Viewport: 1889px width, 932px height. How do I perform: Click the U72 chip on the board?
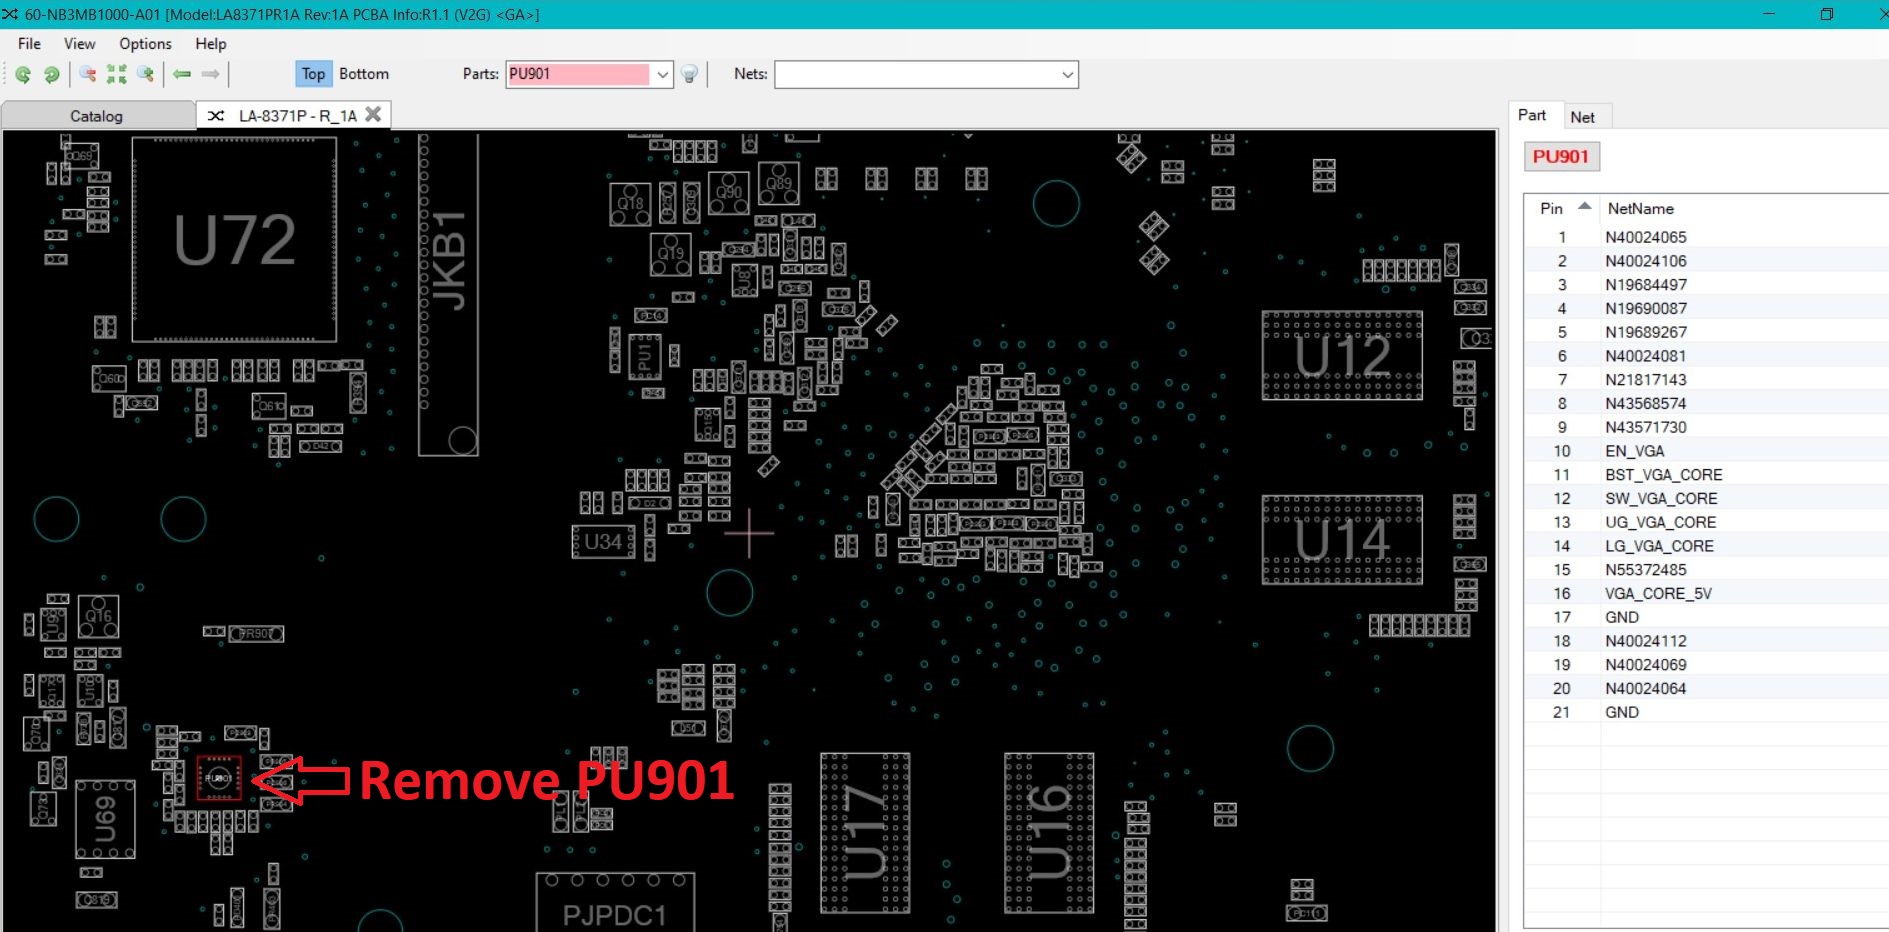[x=234, y=240]
